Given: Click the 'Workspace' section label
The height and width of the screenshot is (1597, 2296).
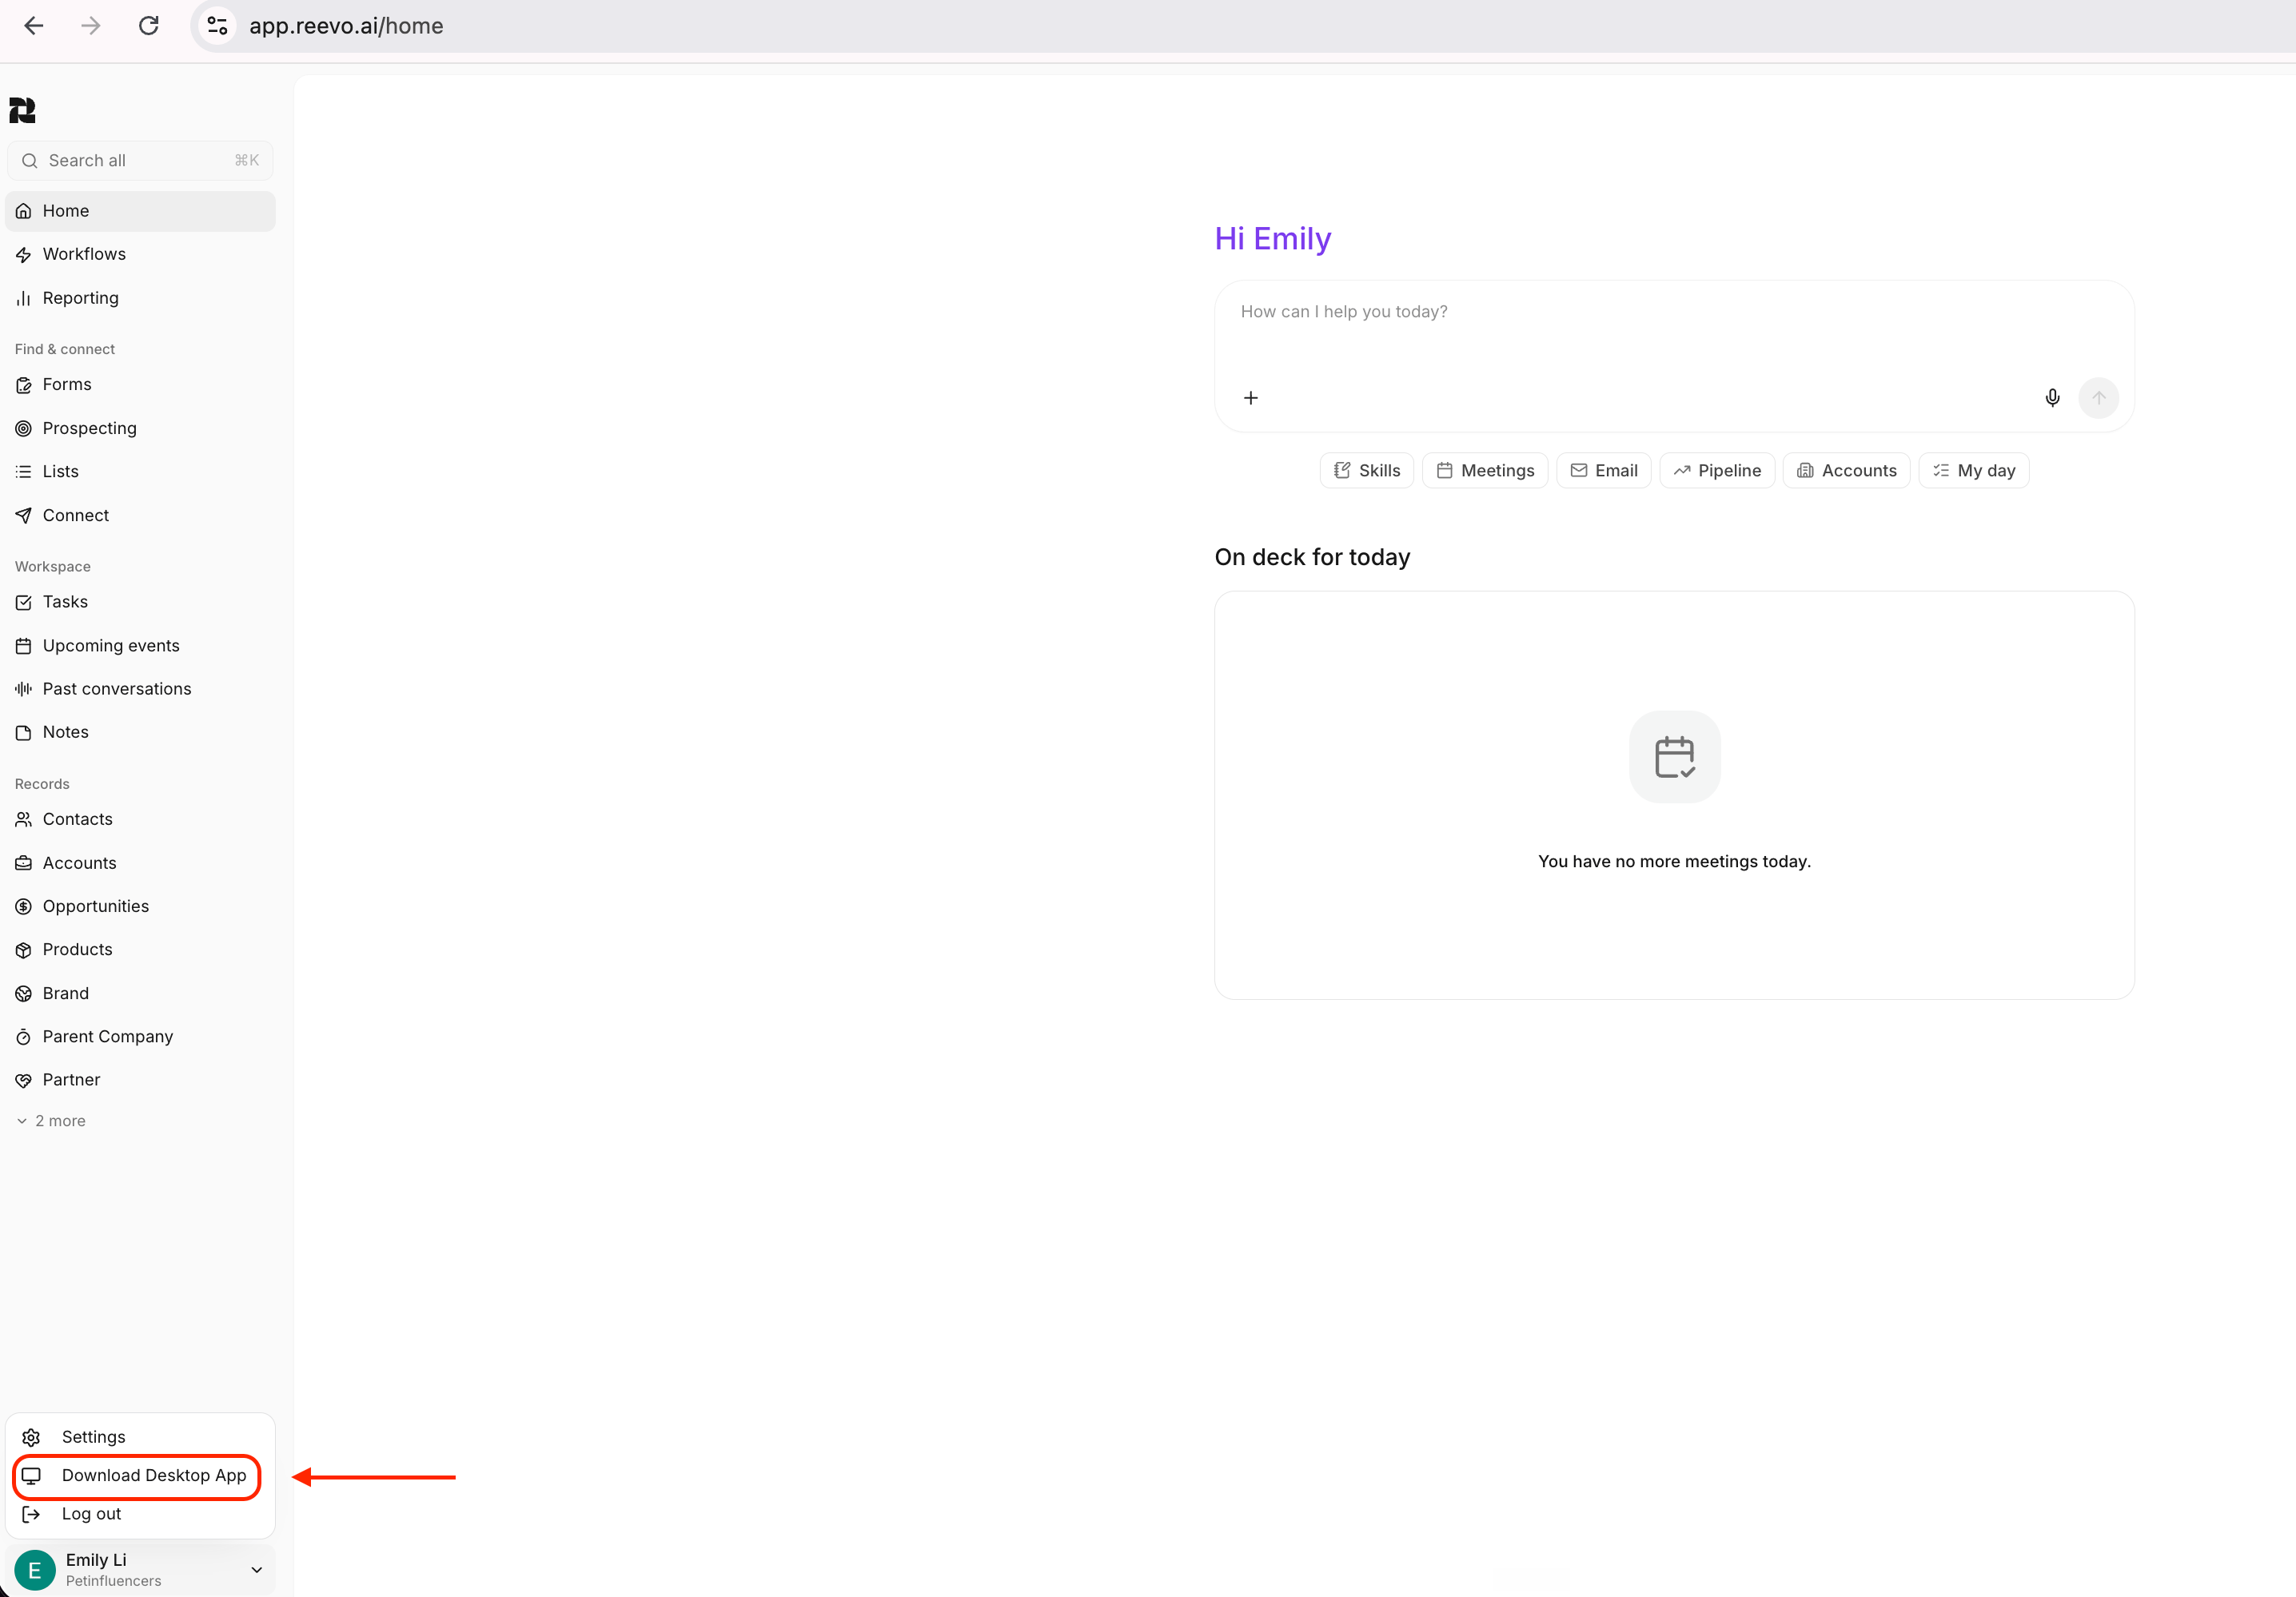Looking at the screenshot, I should [x=53, y=567].
